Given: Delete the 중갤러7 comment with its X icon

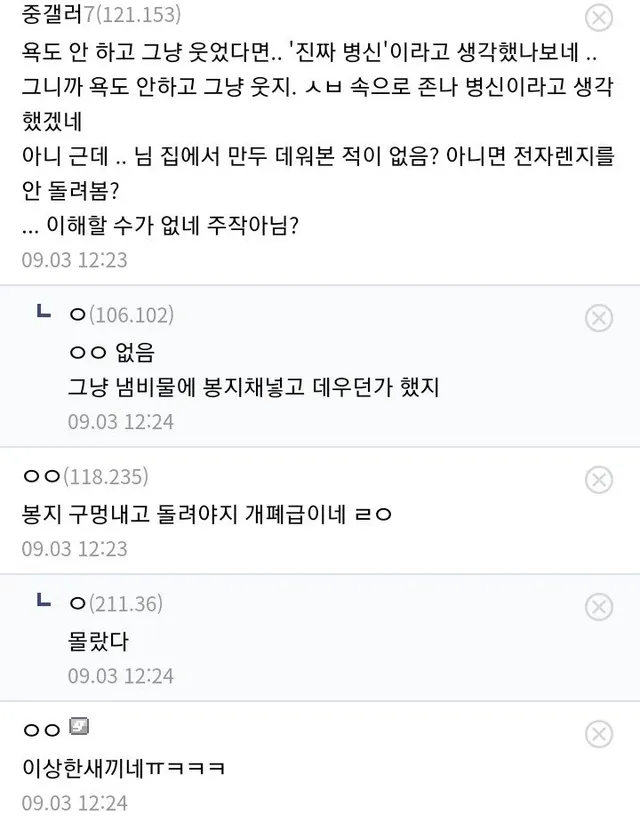Looking at the screenshot, I should point(598,17).
